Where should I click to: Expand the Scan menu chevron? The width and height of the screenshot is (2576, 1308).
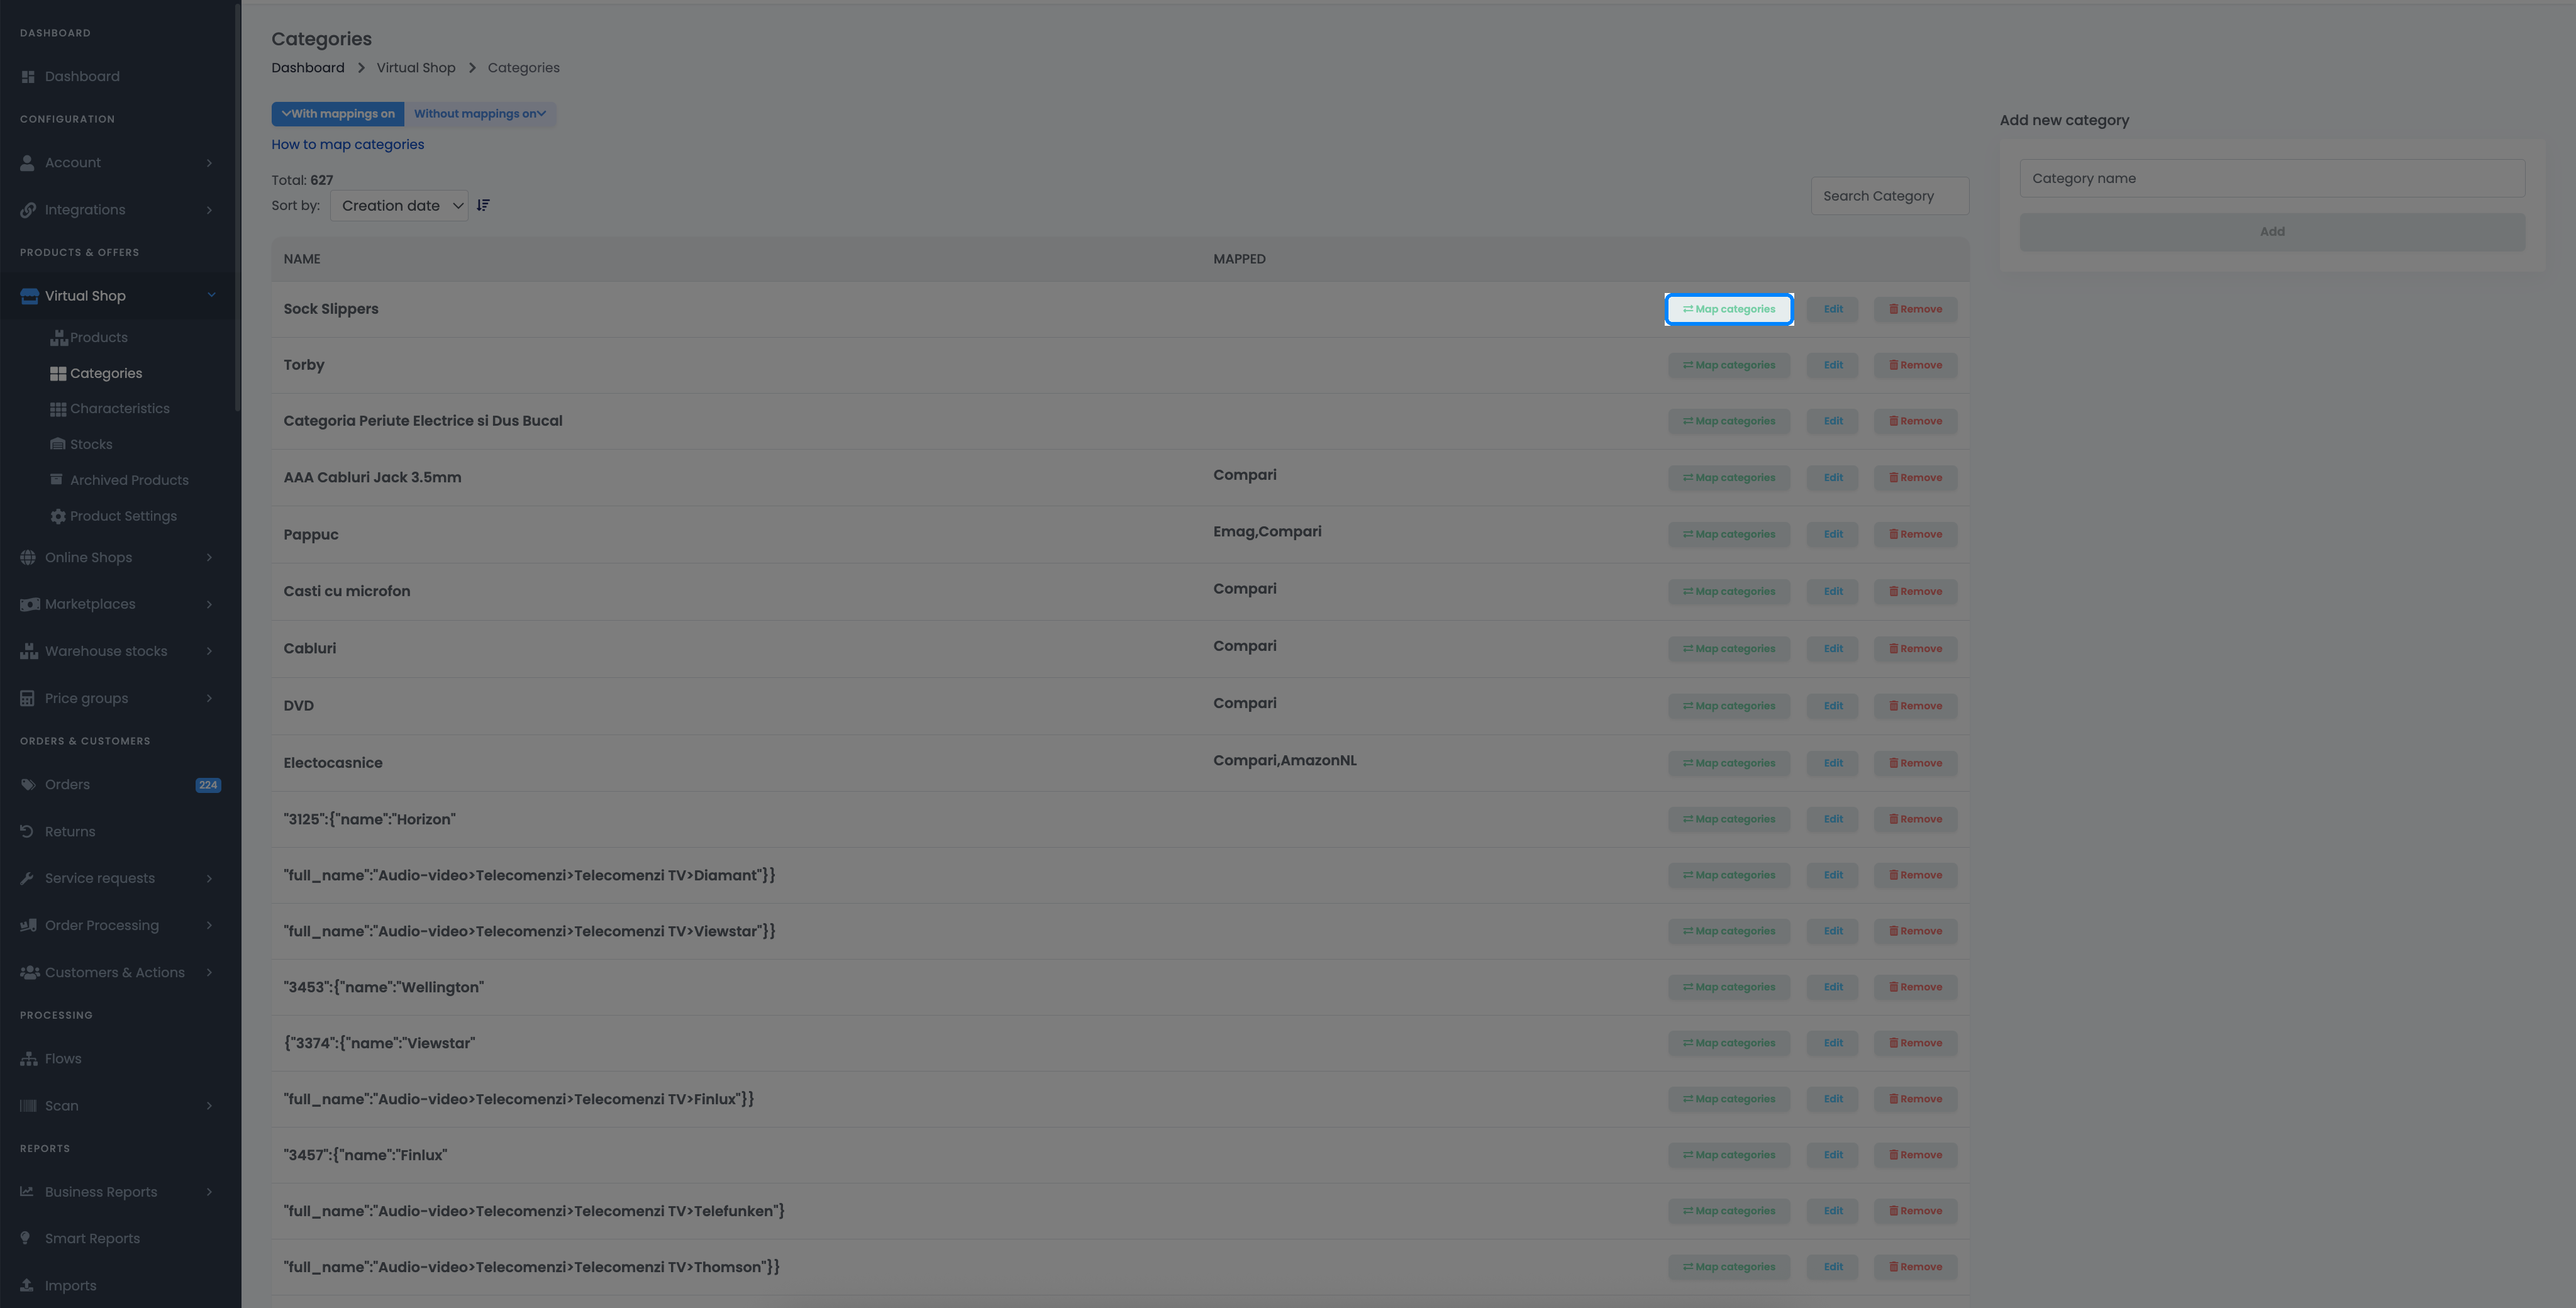click(x=209, y=1106)
